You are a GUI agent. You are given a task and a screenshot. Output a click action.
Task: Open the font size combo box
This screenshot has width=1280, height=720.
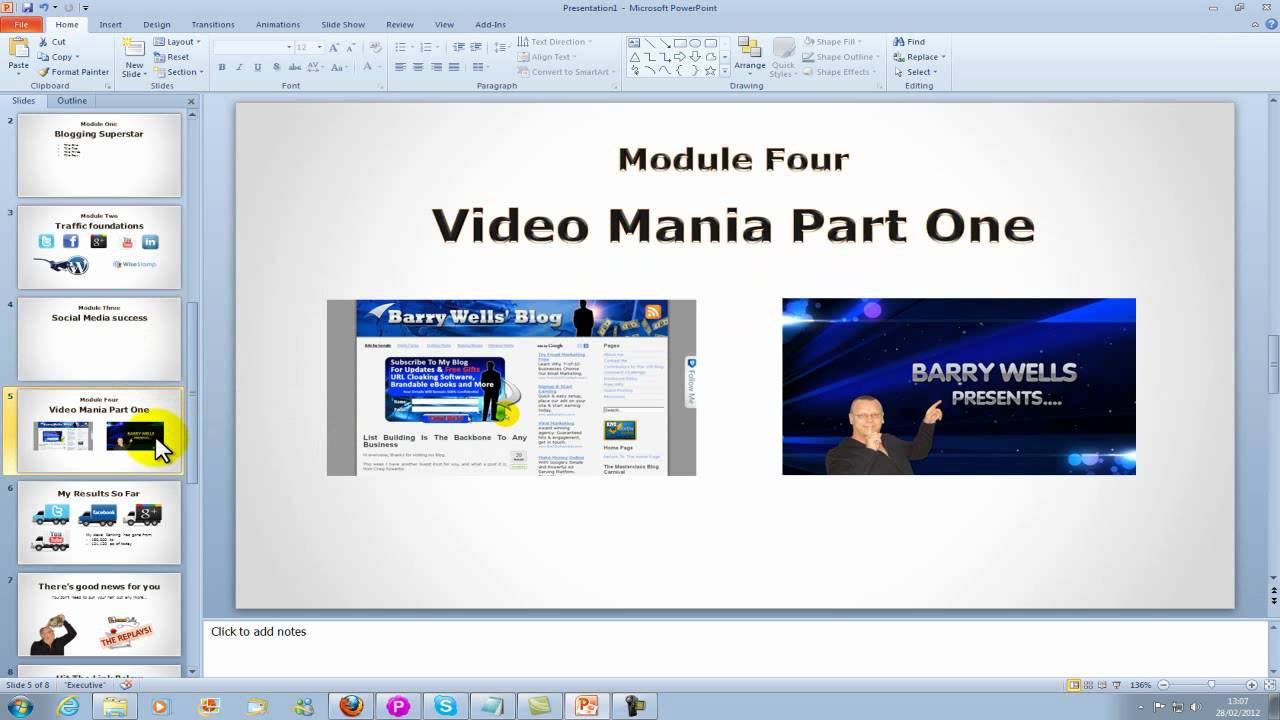point(308,47)
